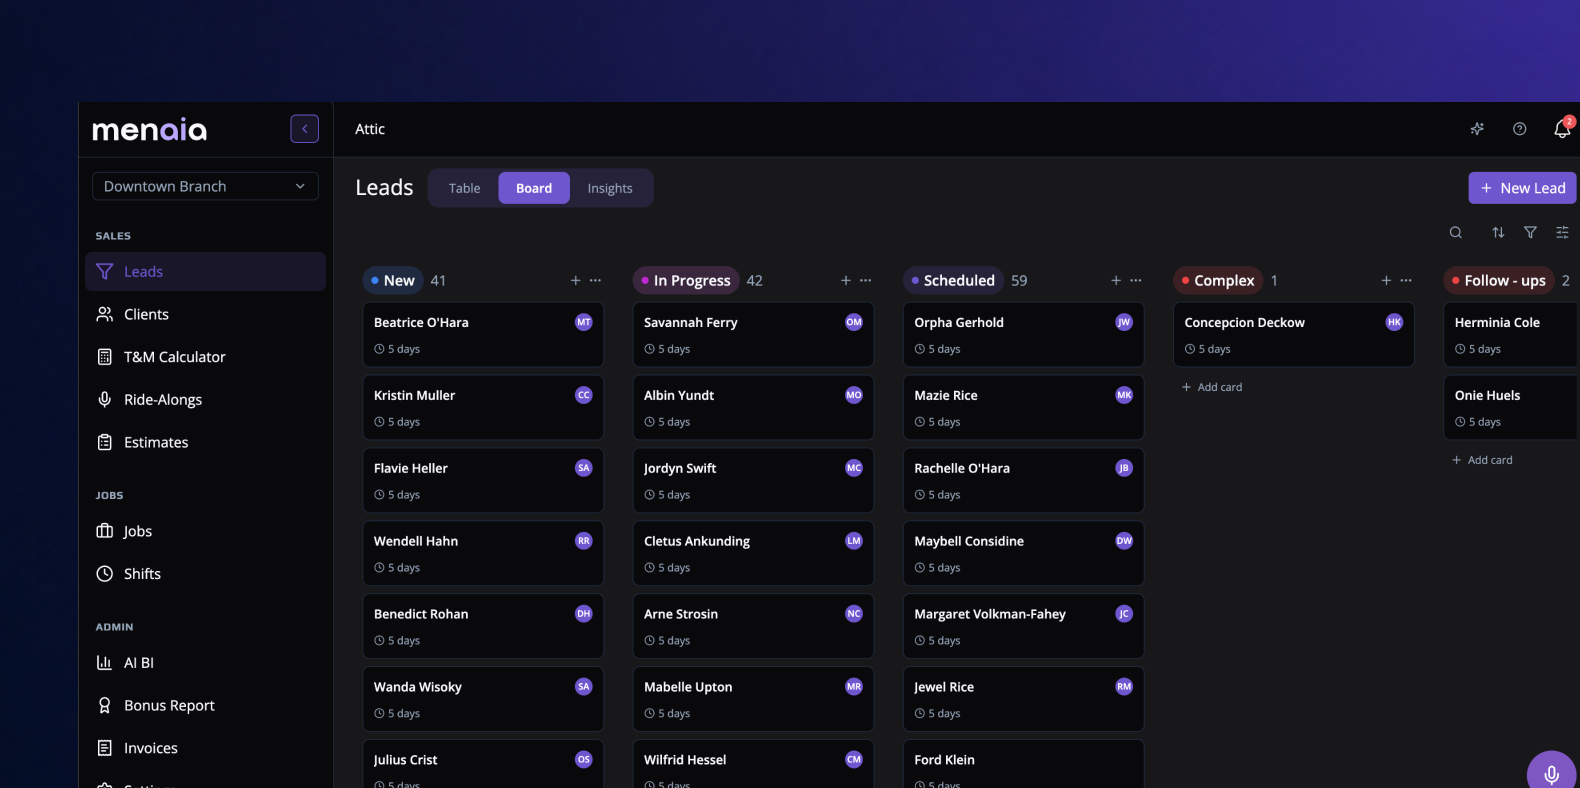The image size is (1580, 788).
Task: Click the Scheduled status label
Action: 953,281
